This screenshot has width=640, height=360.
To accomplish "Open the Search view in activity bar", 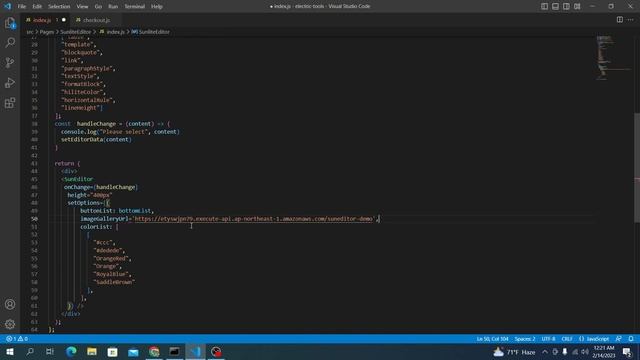I will pyautogui.click(x=10, y=42).
